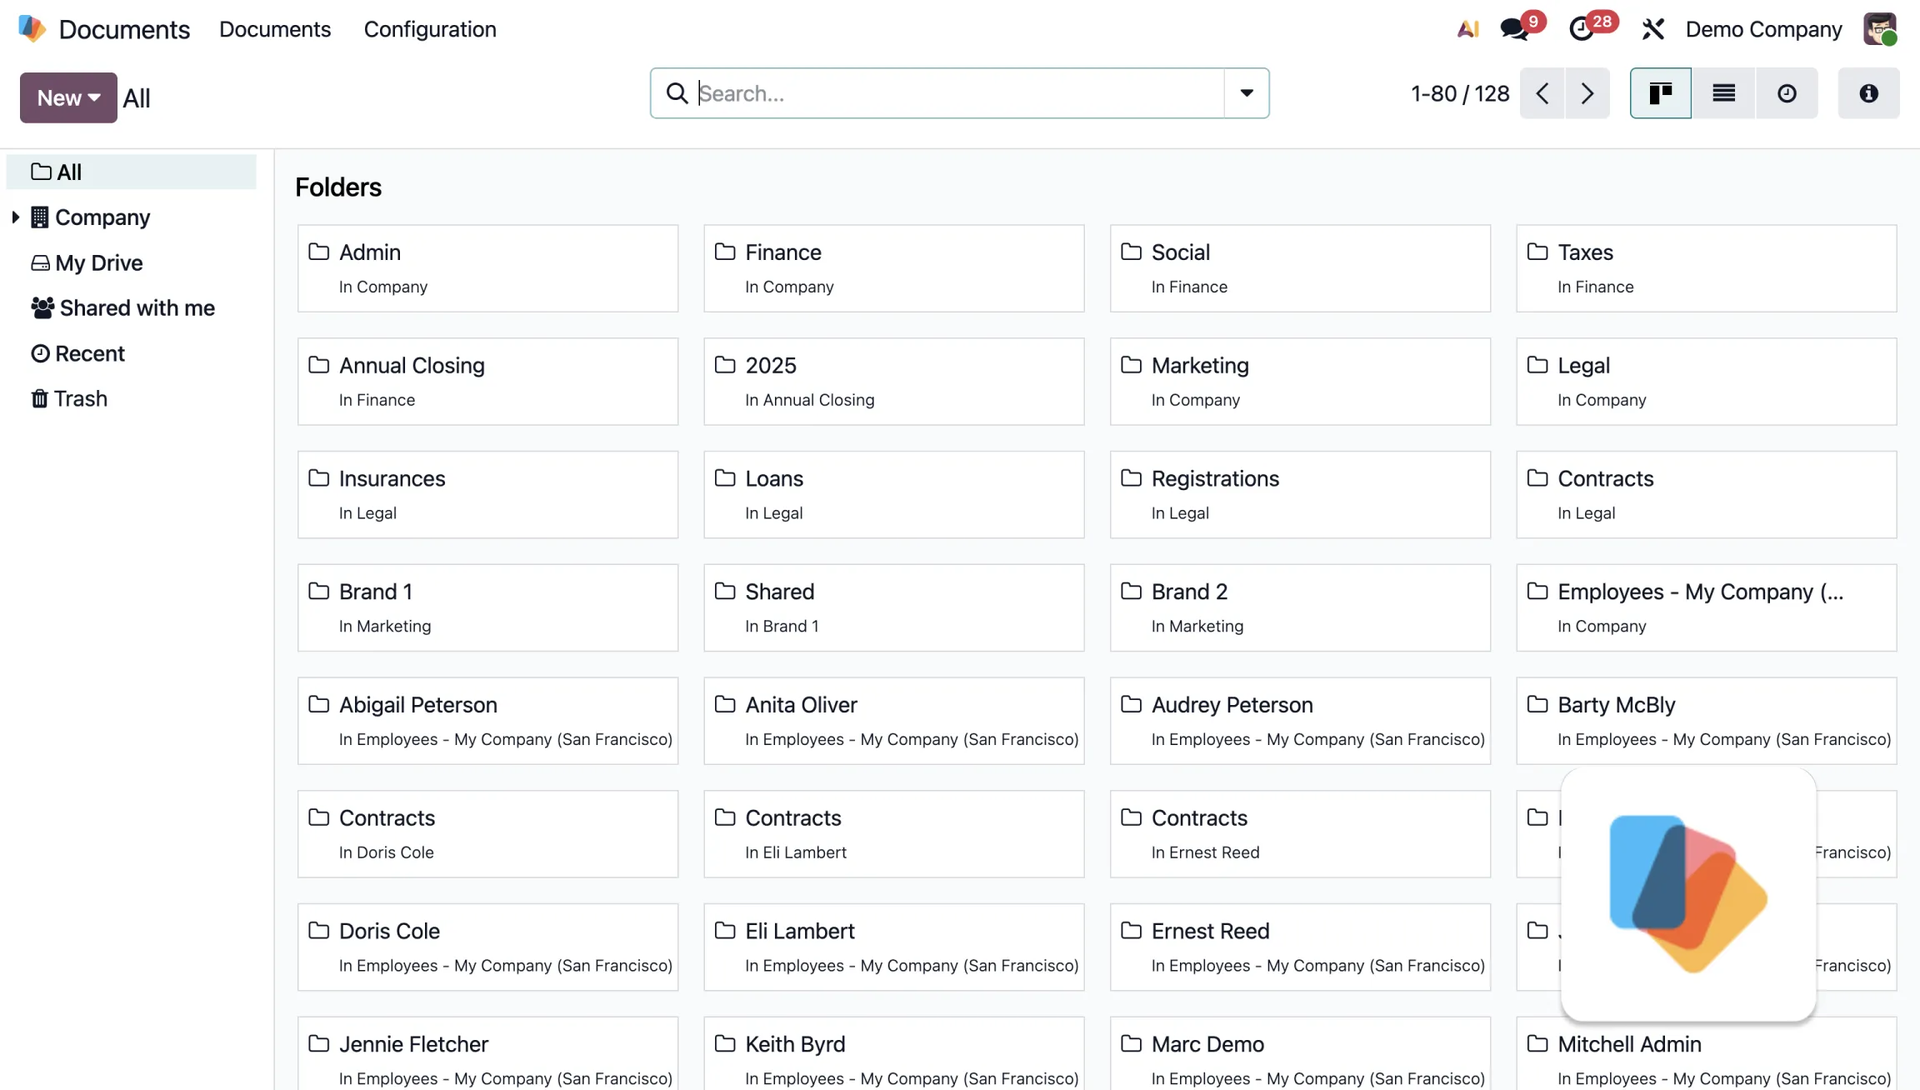Viewport: 1920px width, 1090px height.
Task: Open the Annual Closing folder
Action: (x=488, y=381)
